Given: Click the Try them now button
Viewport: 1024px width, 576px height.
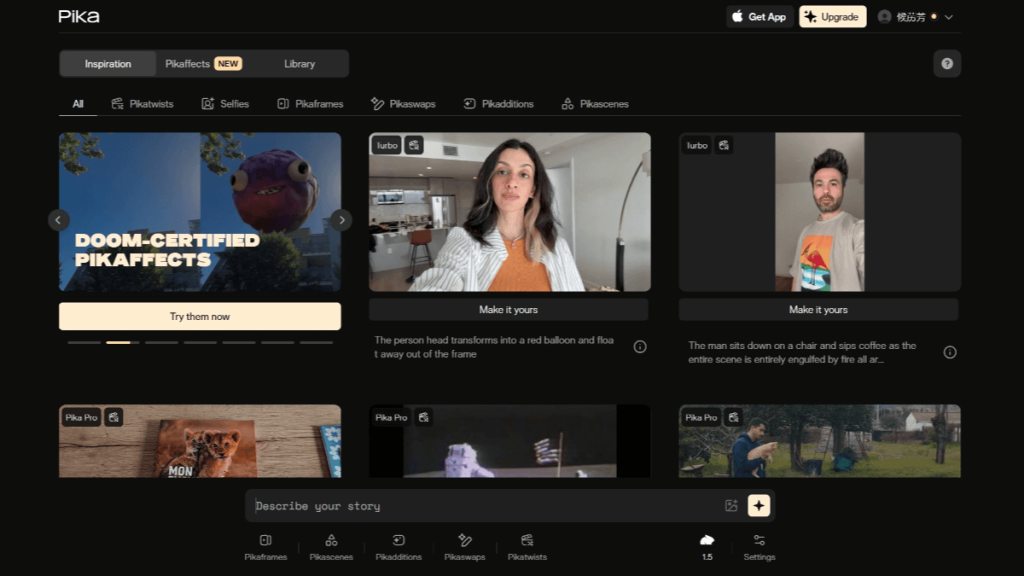Looking at the screenshot, I should point(200,317).
